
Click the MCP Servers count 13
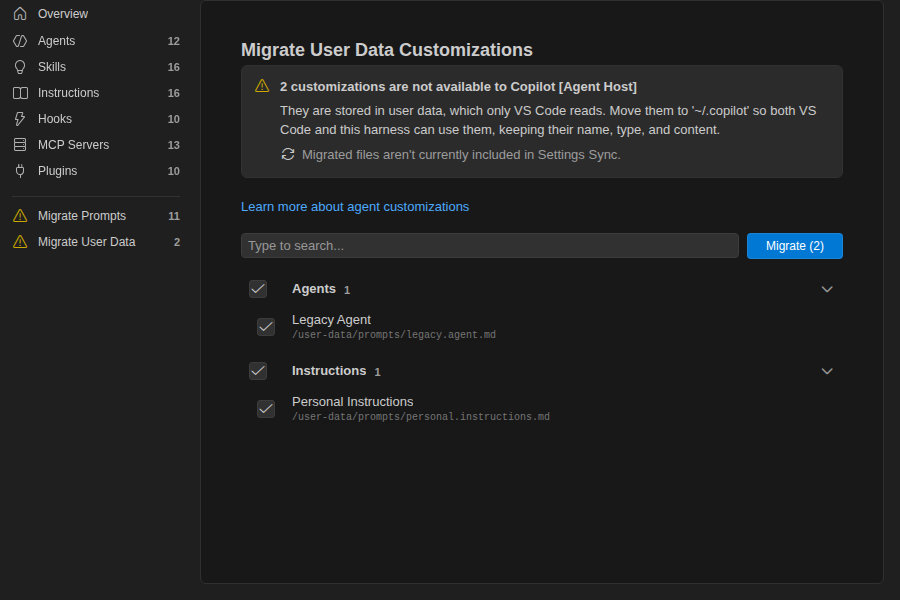click(x=173, y=145)
